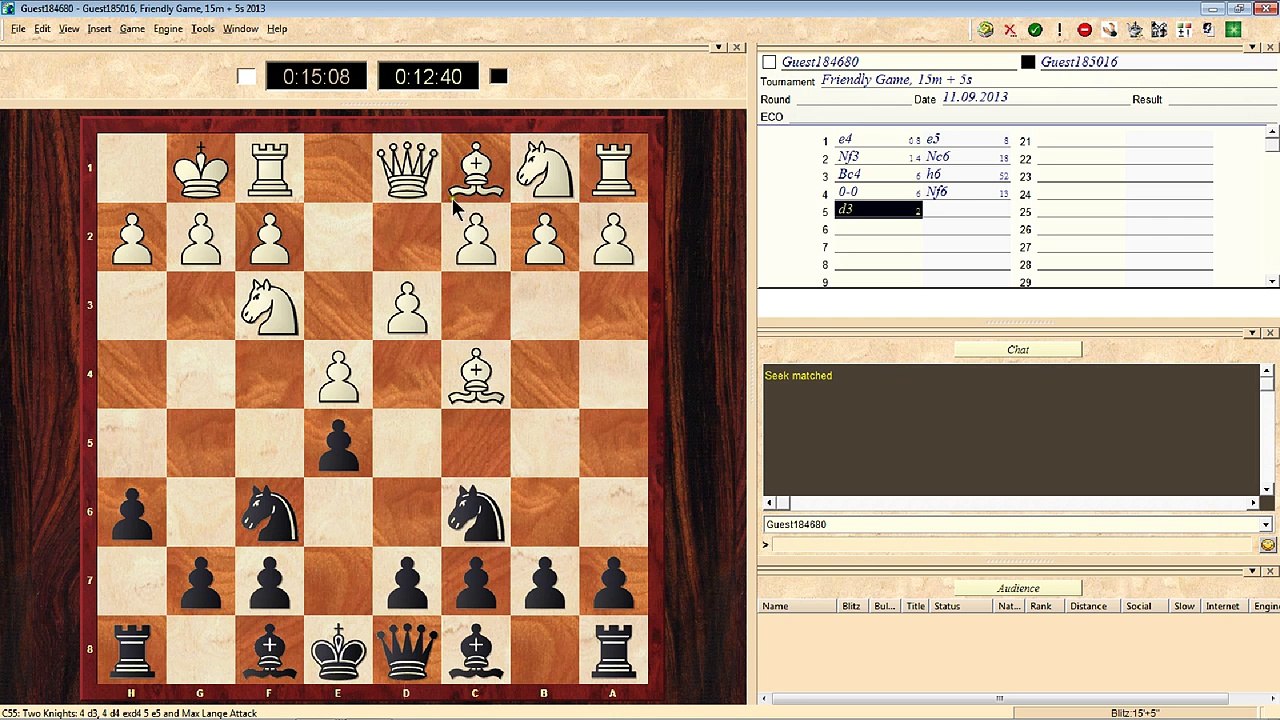The height and width of the screenshot is (720, 1280).
Task: Click the red stop/resign circle icon
Action: point(1084,30)
